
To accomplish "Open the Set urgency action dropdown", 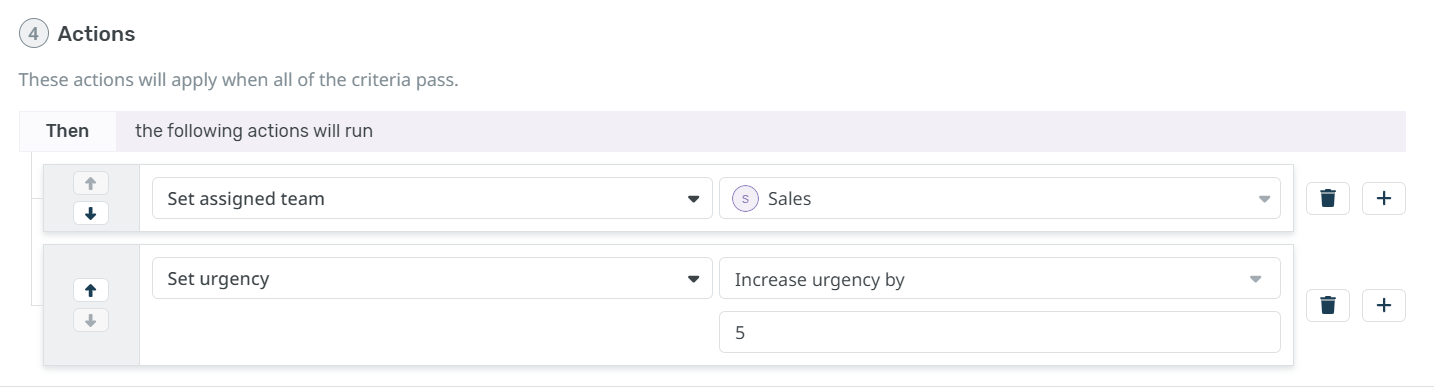I will pyautogui.click(x=432, y=279).
